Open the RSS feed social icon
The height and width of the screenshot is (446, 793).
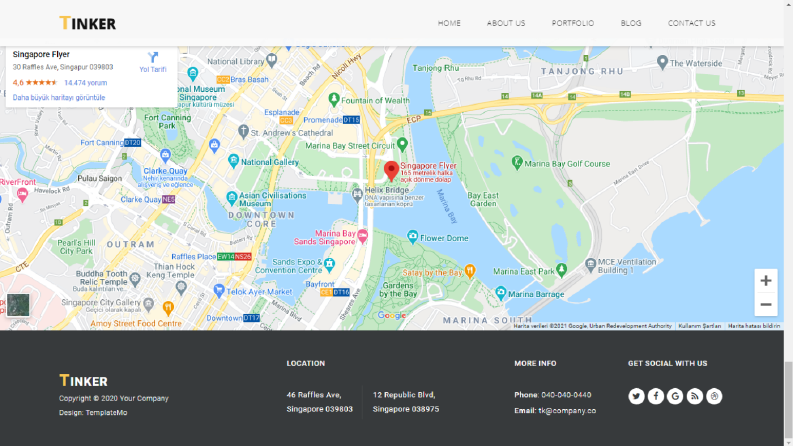[x=695, y=396]
